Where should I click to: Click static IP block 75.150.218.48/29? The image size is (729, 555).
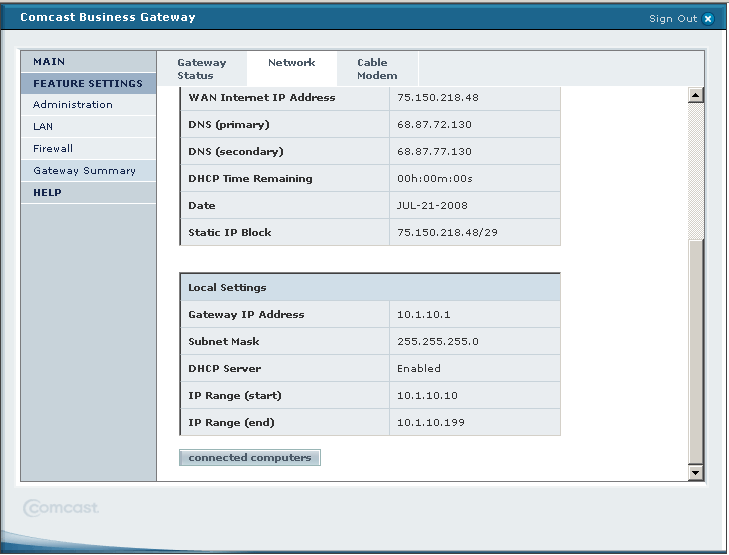click(x=447, y=232)
